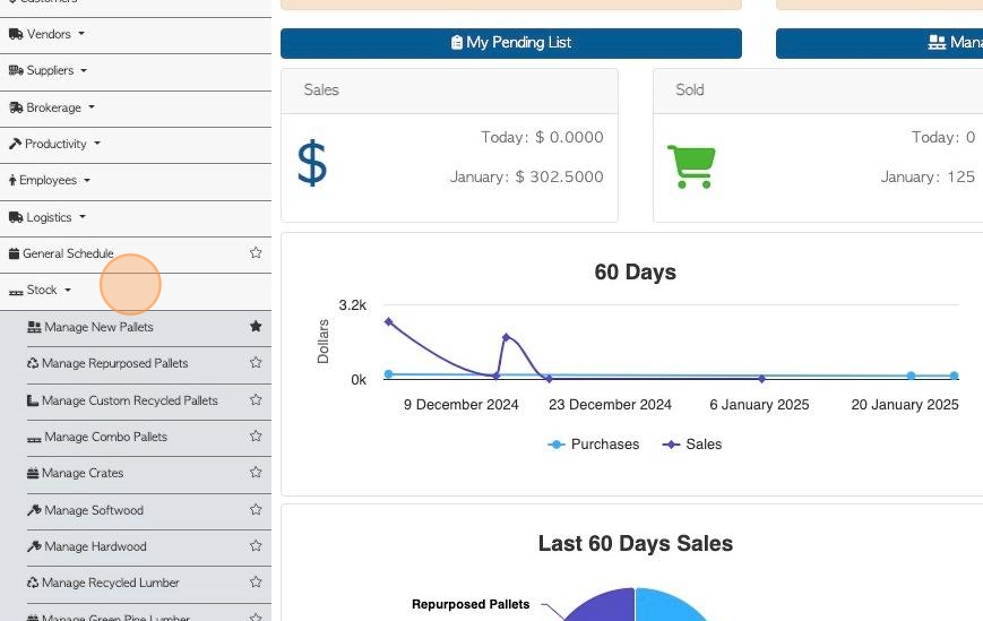Star the Manage Combo Pallets item
This screenshot has height=621, width=983.
tap(256, 436)
